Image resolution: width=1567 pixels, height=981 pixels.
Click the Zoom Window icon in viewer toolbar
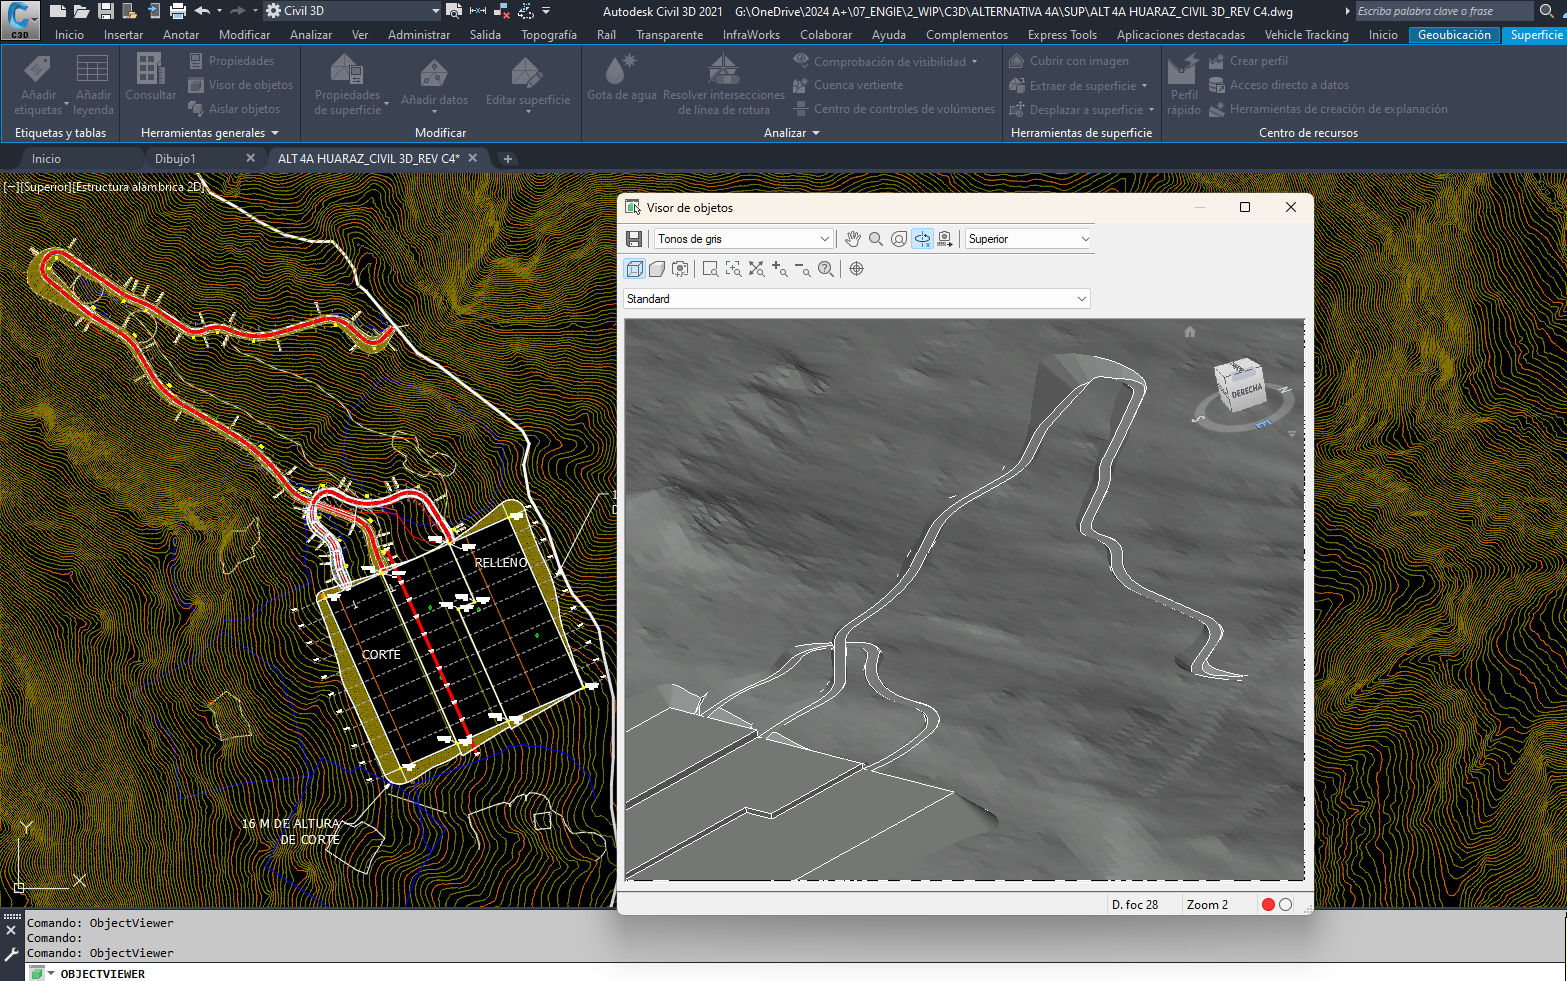click(x=711, y=269)
